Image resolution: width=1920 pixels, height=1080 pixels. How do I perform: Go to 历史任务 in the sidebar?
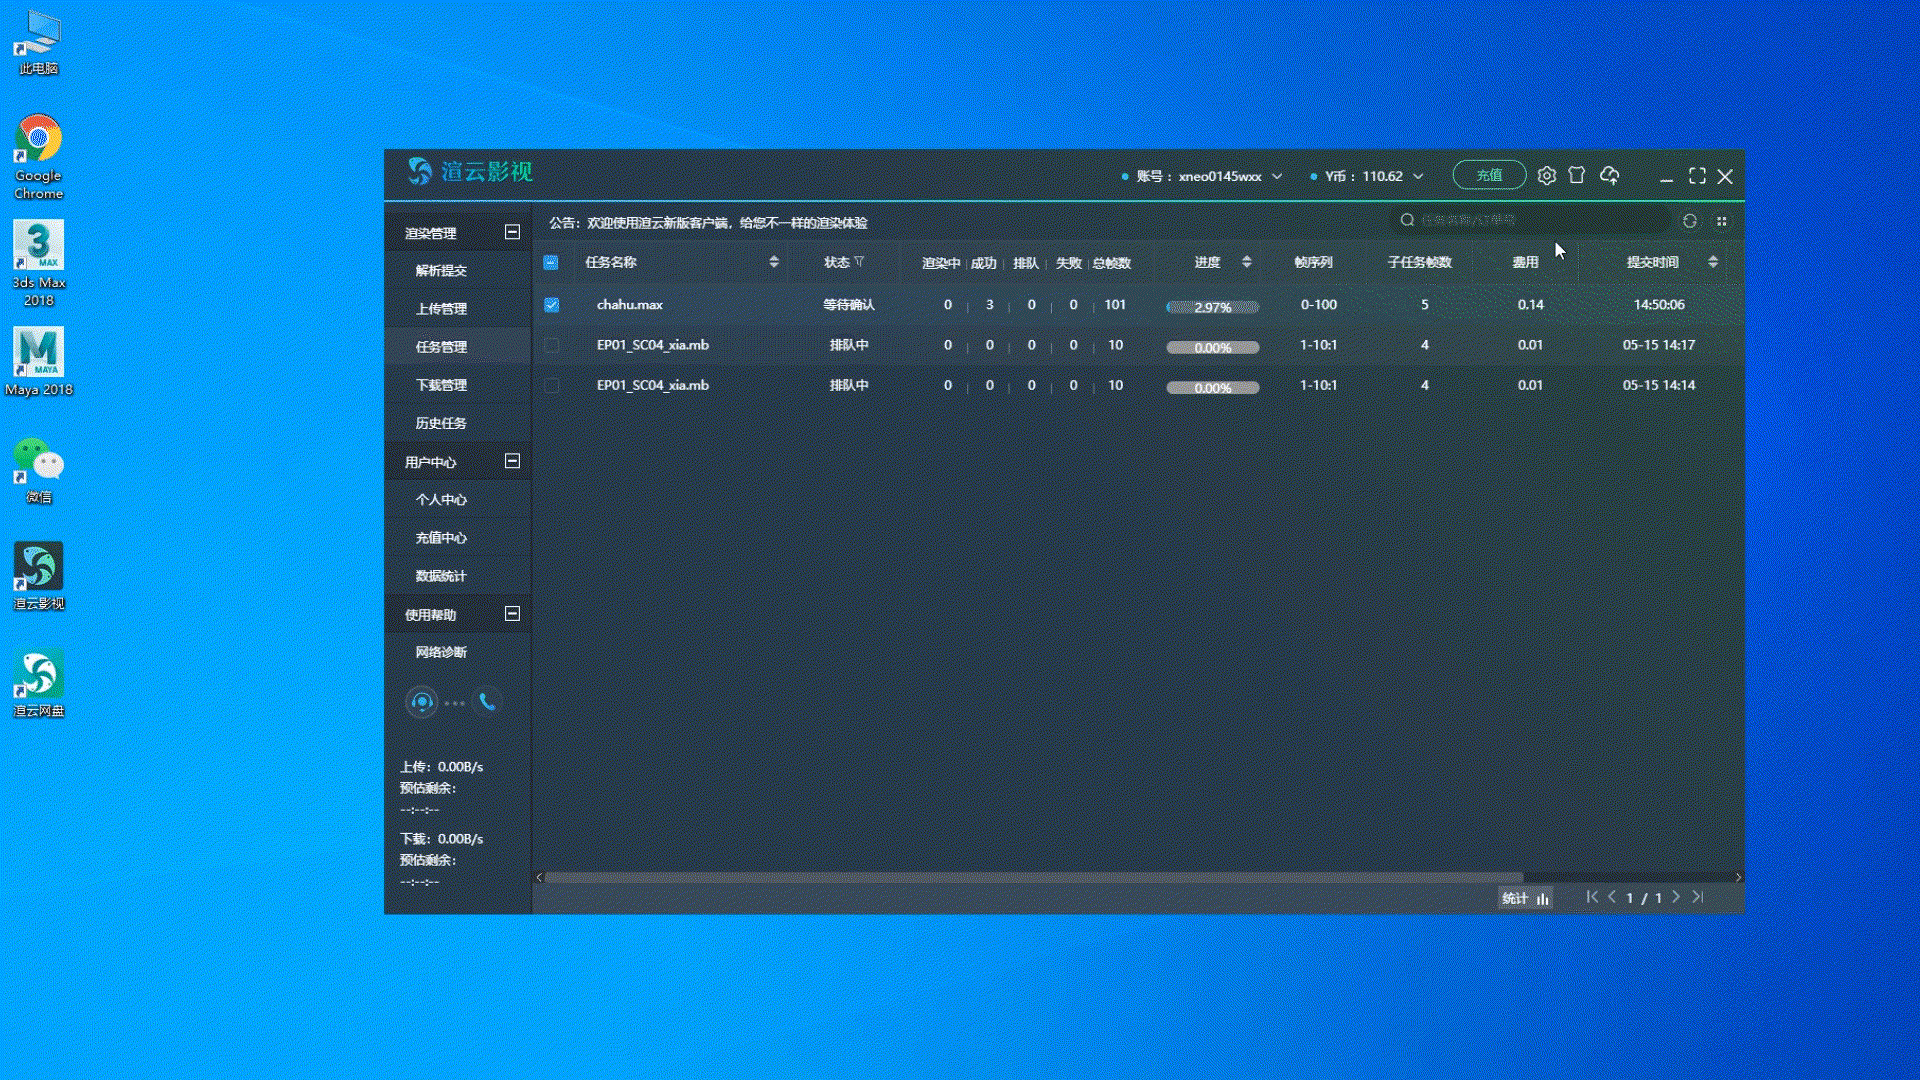pyautogui.click(x=441, y=423)
